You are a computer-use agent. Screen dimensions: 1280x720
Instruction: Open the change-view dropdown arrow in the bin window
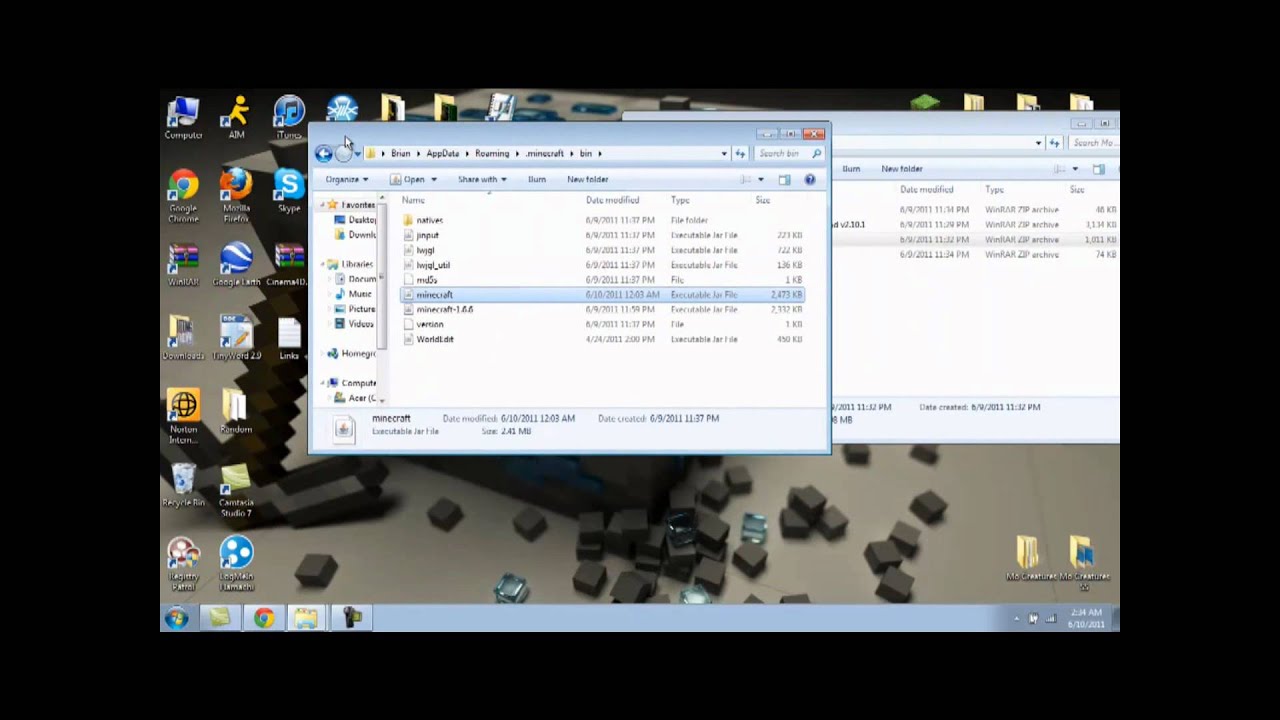point(761,180)
